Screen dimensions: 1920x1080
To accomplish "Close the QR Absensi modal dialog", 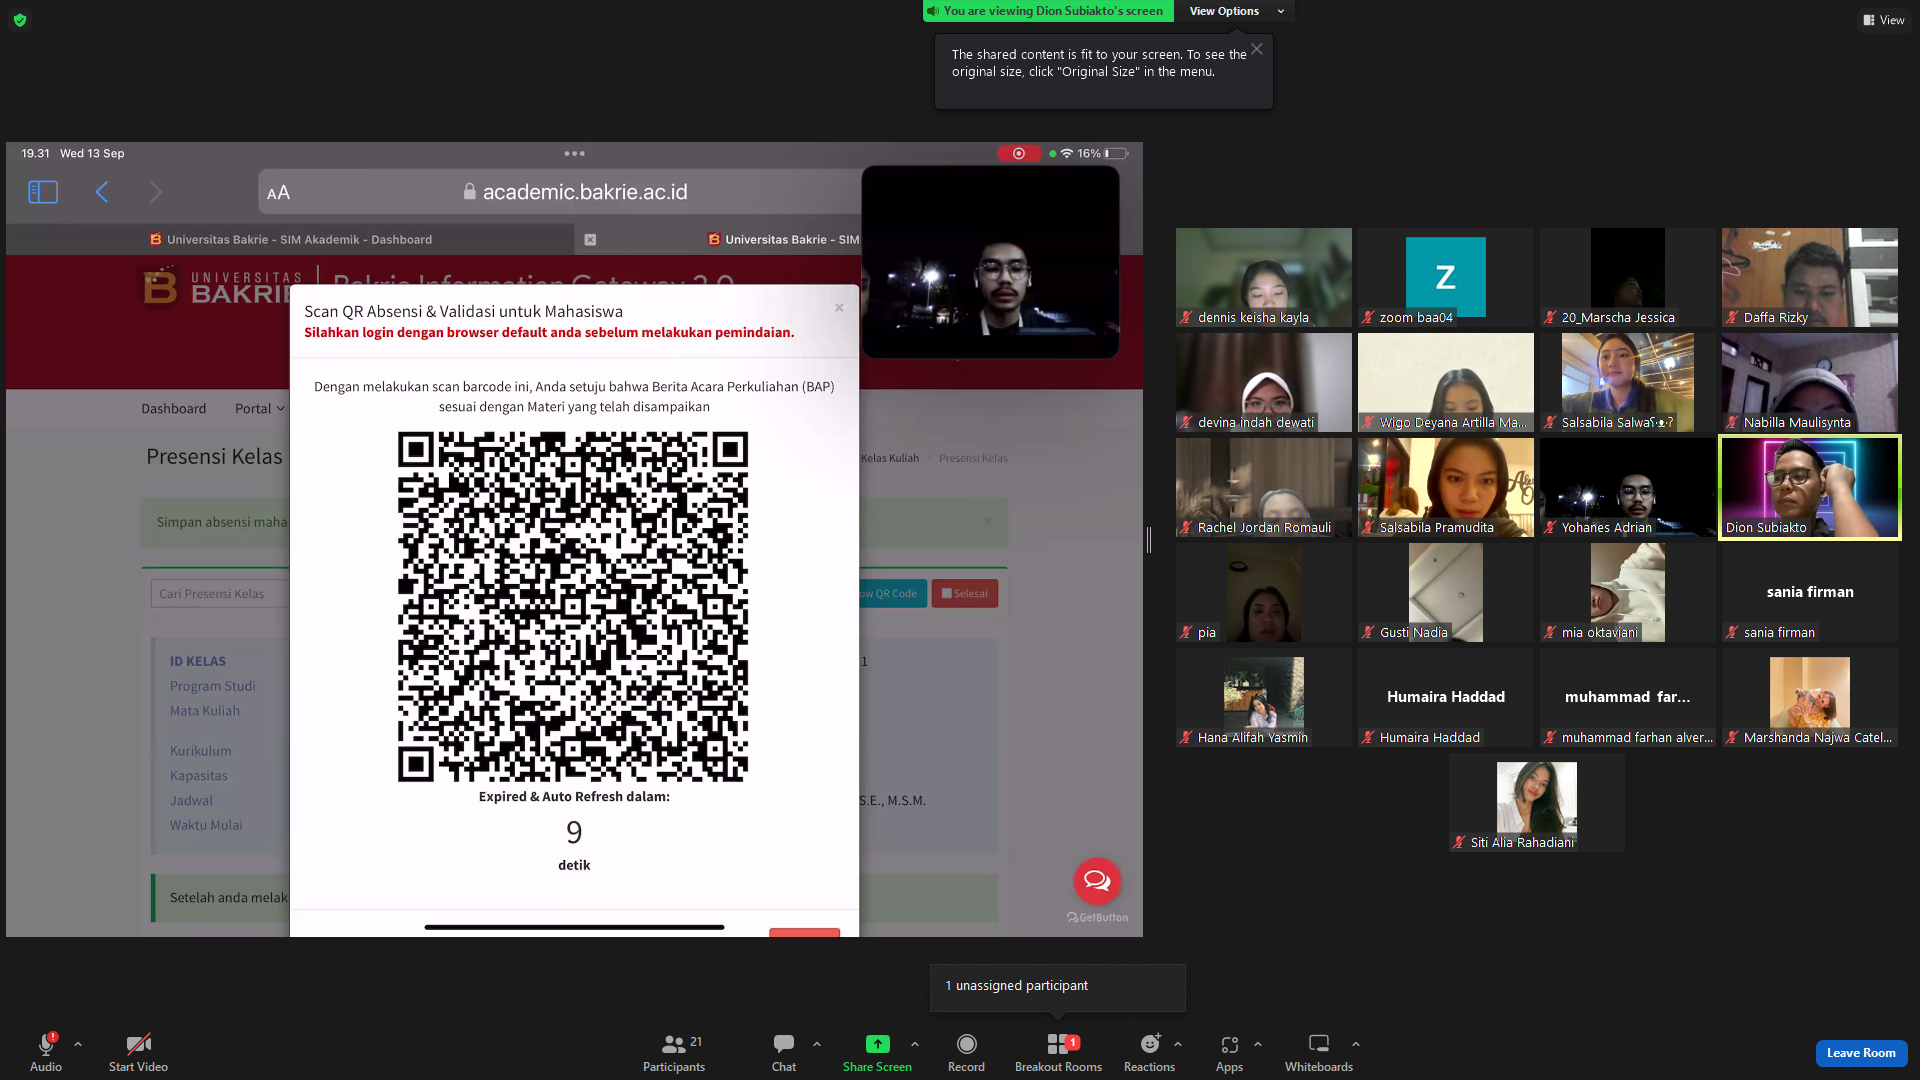I will pyautogui.click(x=839, y=308).
